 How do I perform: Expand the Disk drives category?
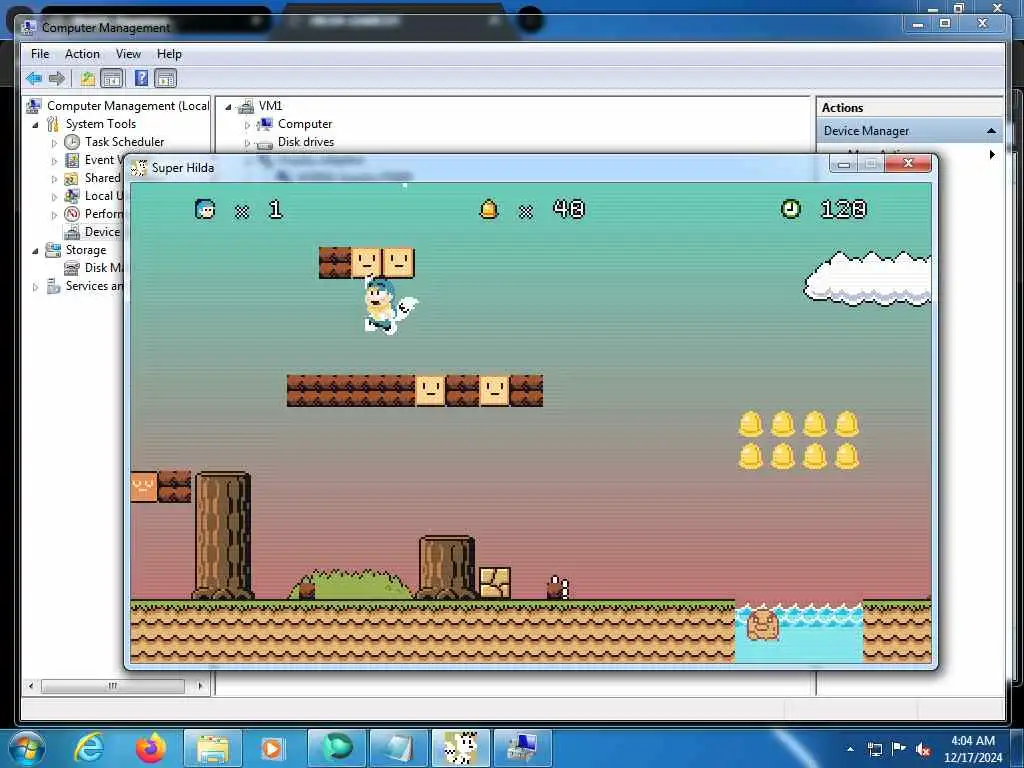point(247,143)
